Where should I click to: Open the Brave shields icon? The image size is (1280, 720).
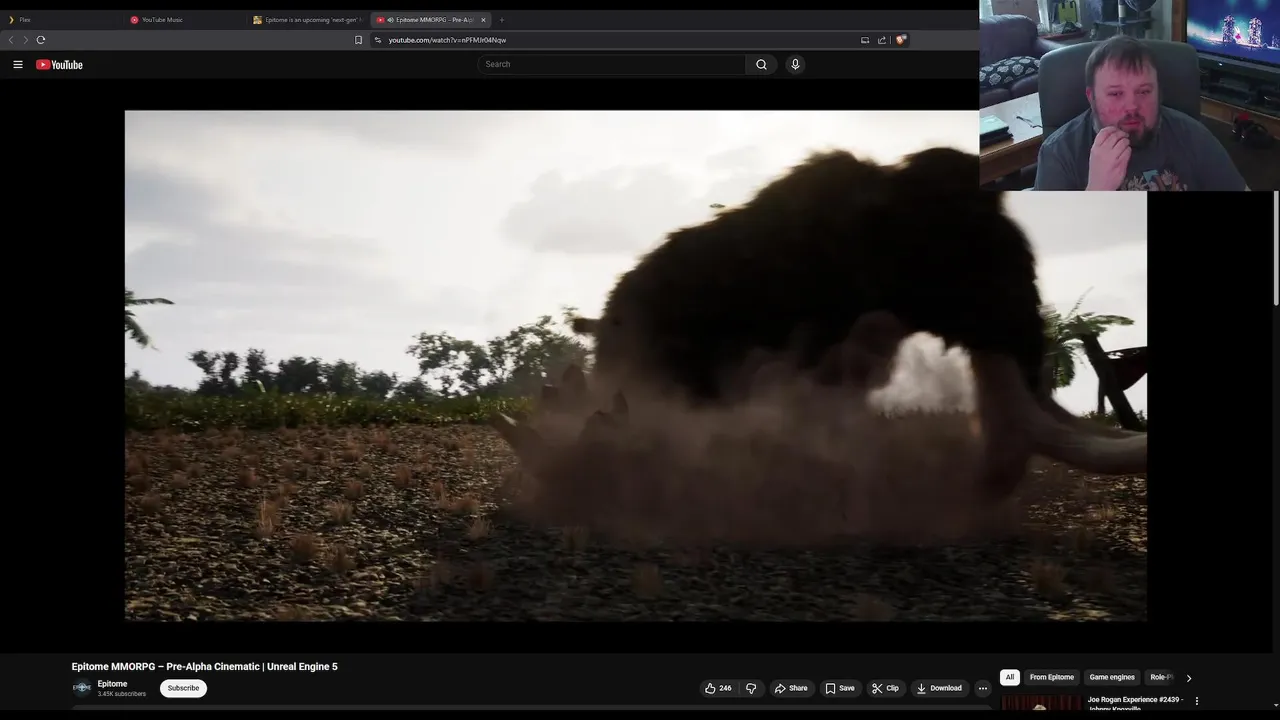click(x=901, y=40)
